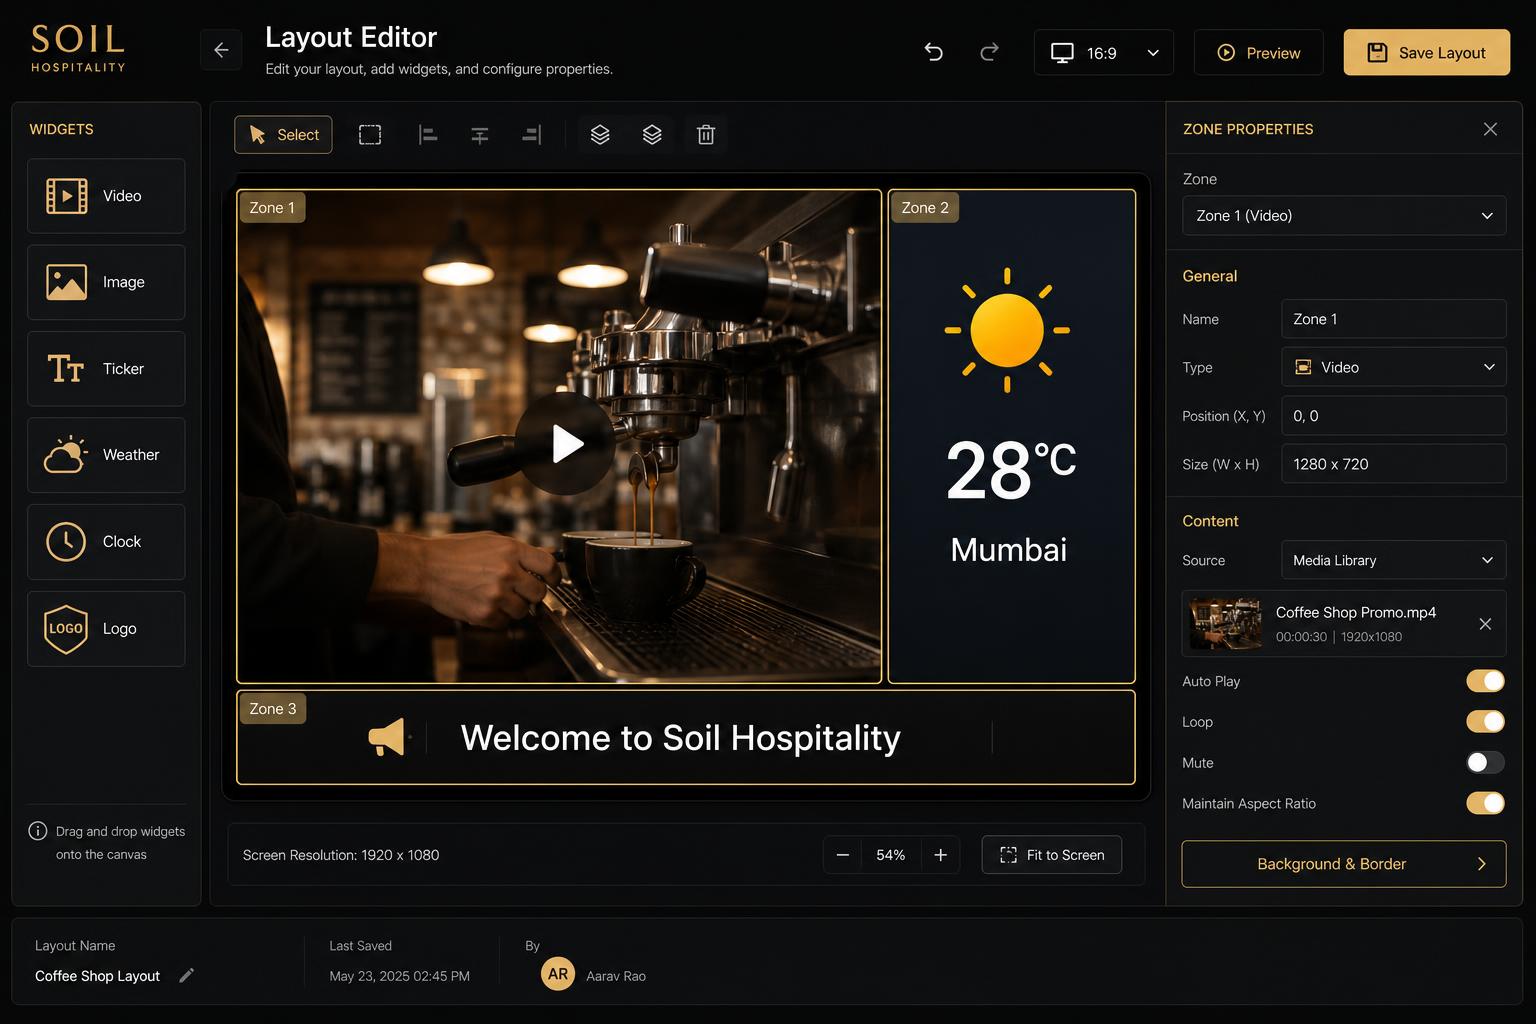Toggle the Loop switch

pyautogui.click(x=1485, y=722)
